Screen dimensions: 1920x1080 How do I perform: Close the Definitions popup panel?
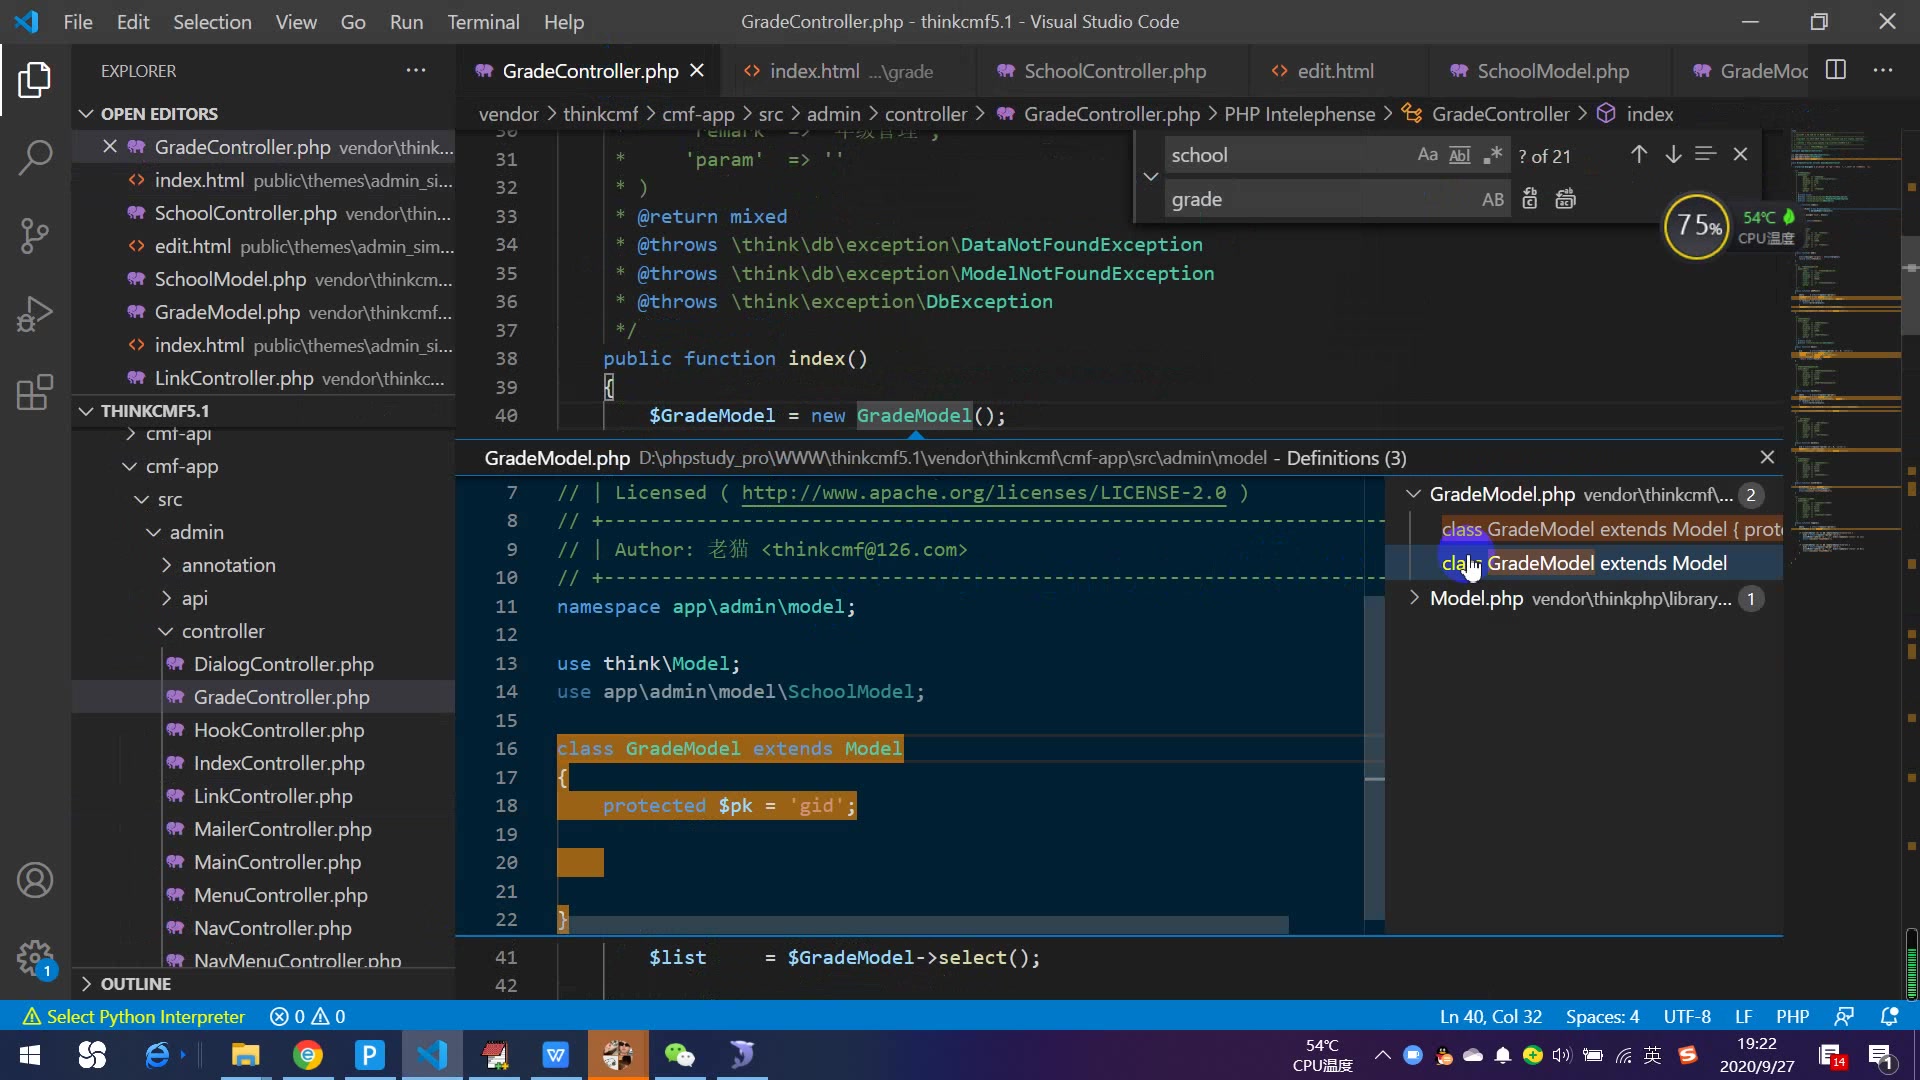[x=1767, y=458]
